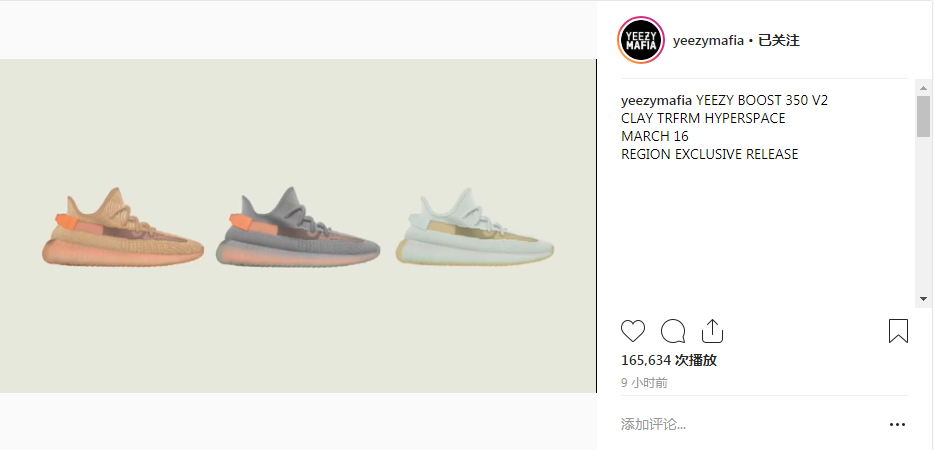Open yeezymafia username in header

pos(708,41)
